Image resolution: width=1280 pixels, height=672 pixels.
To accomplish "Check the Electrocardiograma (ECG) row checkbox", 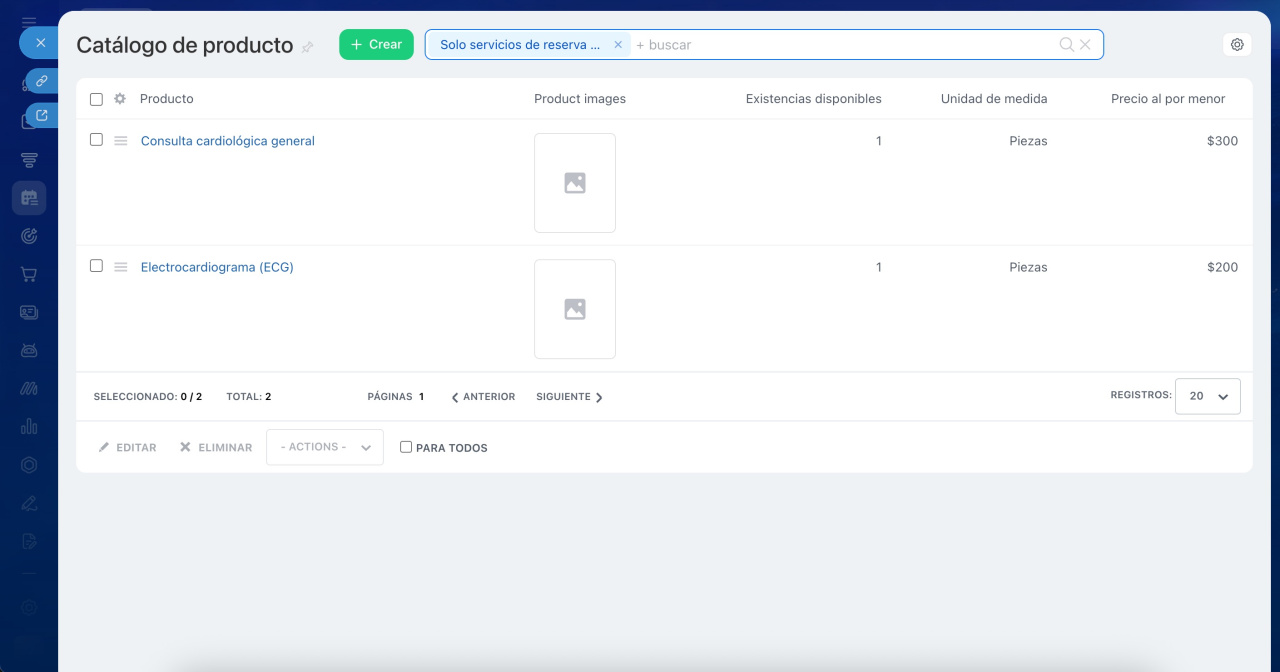I will click(x=96, y=266).
